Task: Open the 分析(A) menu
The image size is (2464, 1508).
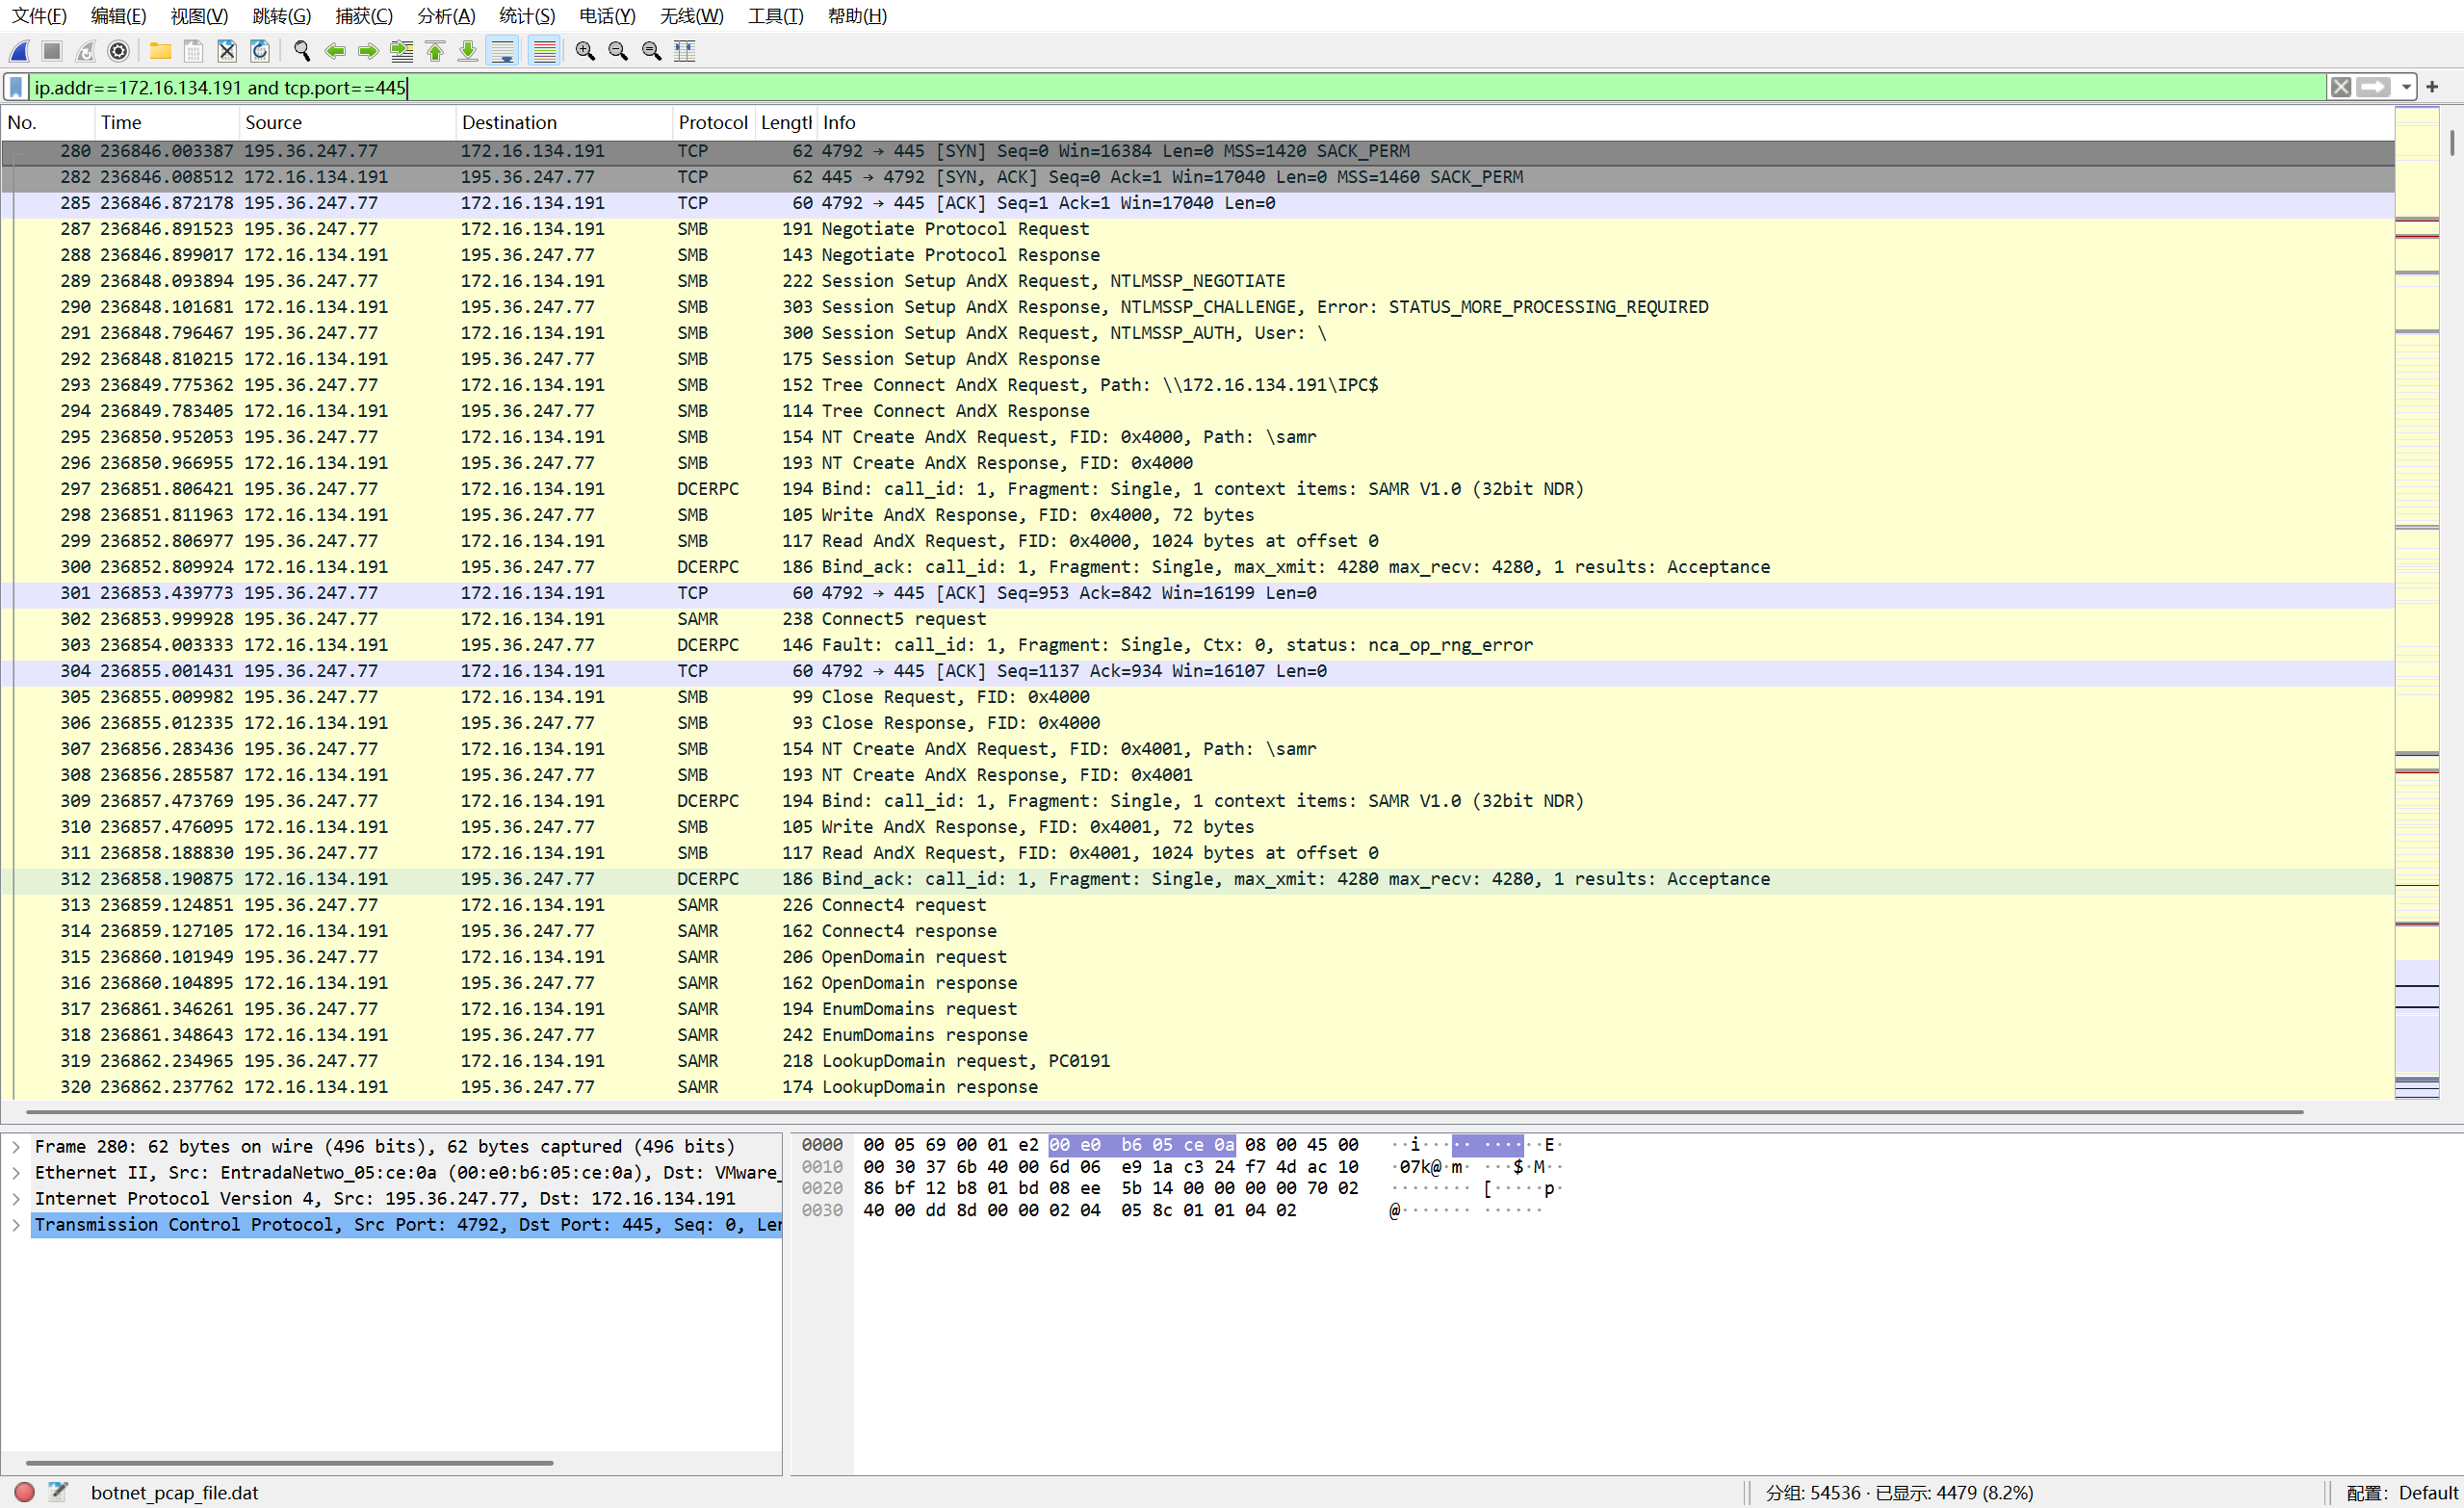Action: (446, 16)
